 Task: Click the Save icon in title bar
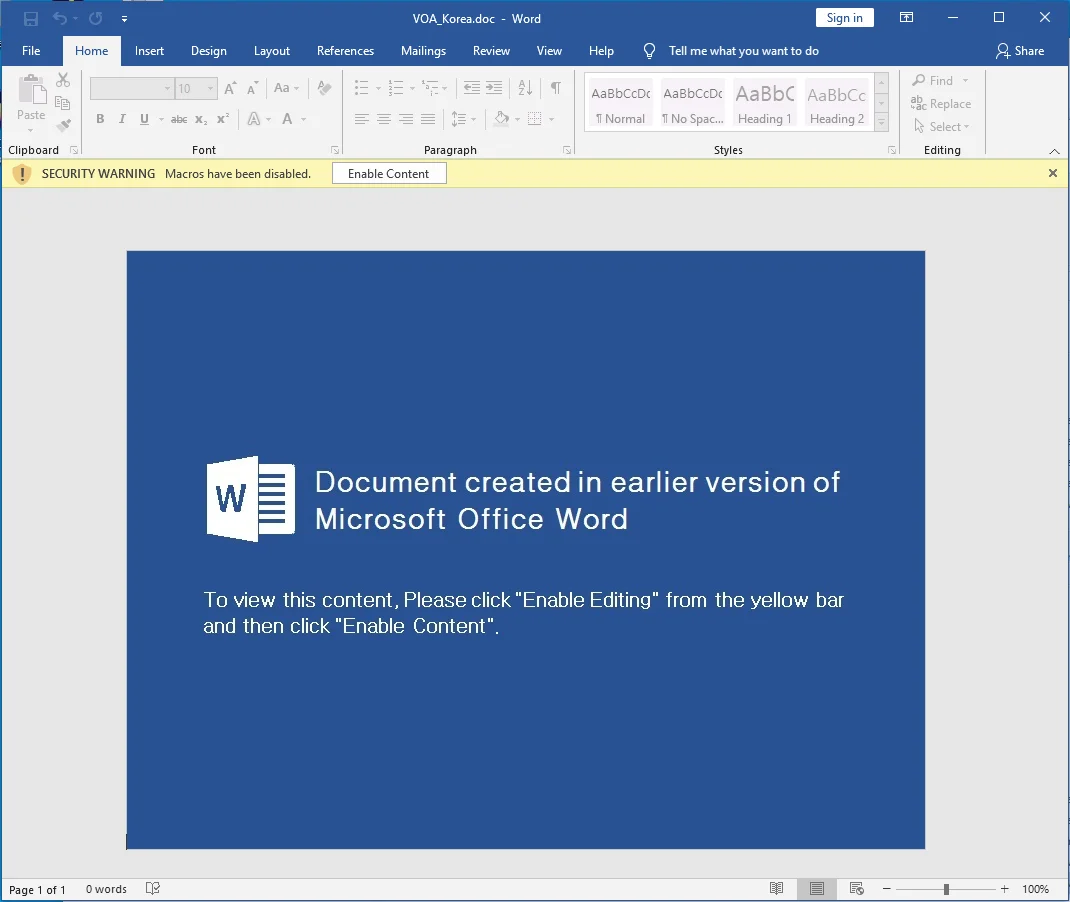click(31, 18)
